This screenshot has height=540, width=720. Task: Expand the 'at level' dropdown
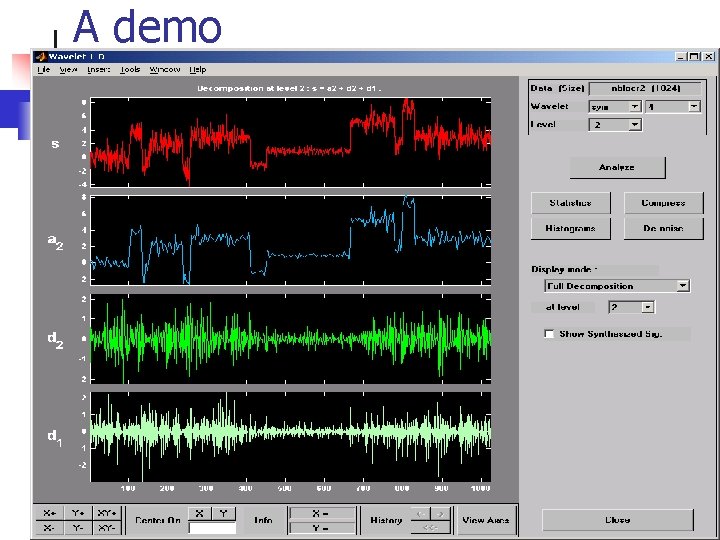click(x=647, y=307)
